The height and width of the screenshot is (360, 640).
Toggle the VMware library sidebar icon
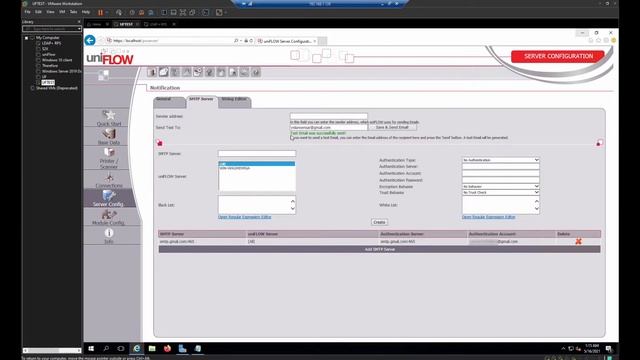point(164,12)
